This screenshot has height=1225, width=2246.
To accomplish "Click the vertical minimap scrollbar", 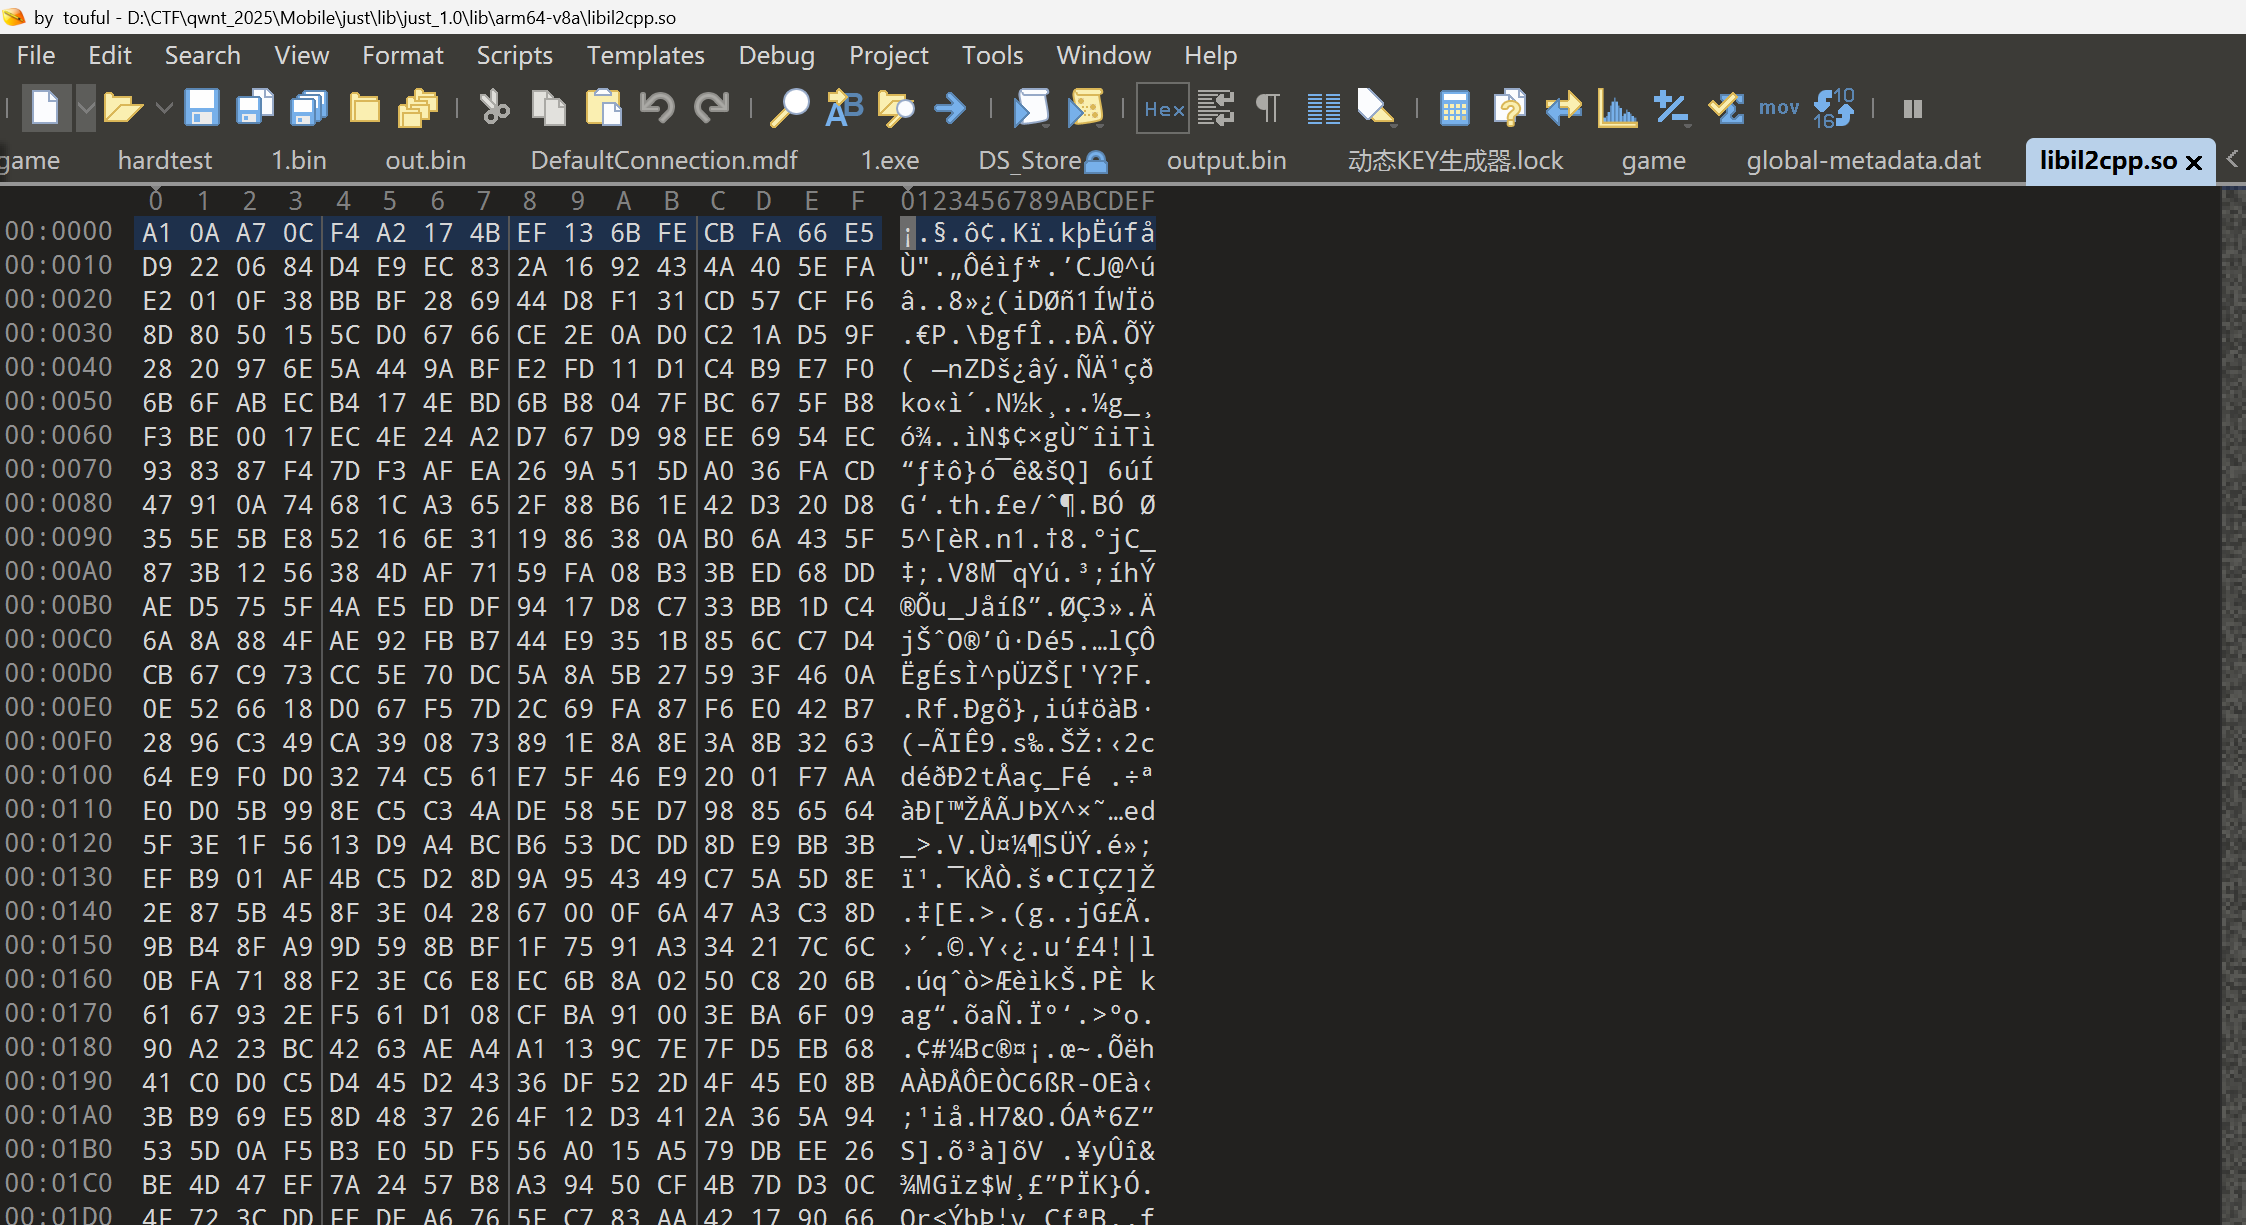I will (x=2232, y=700).
